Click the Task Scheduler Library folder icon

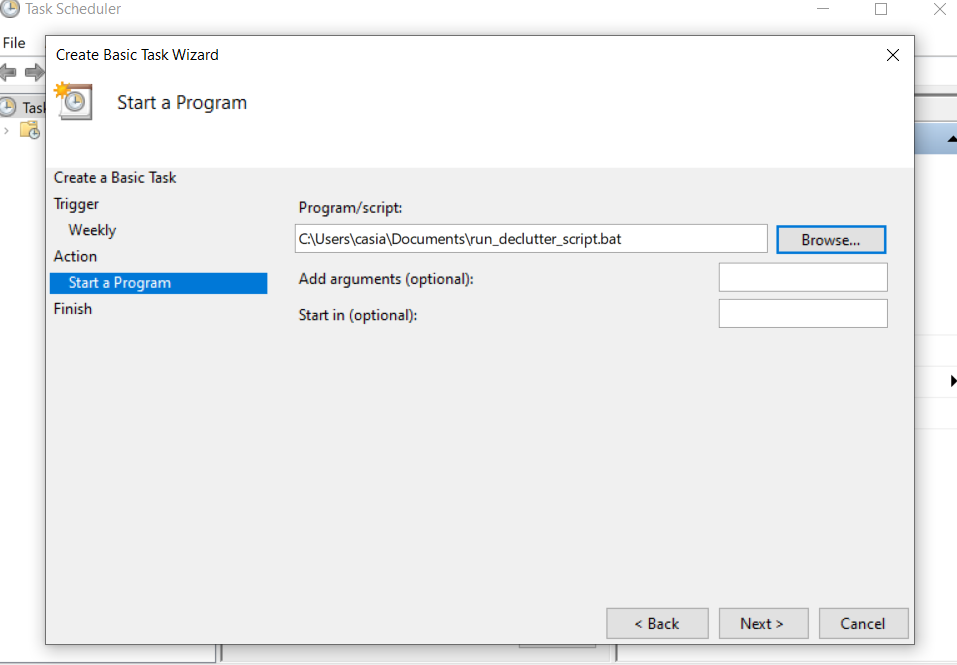[30, 130]
